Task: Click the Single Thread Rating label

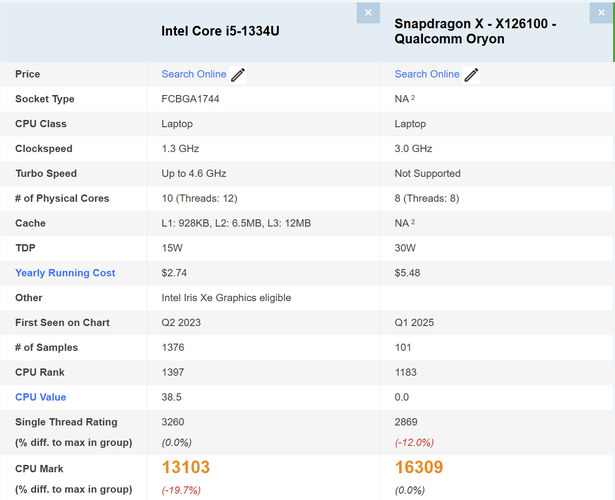Action: [66, 422]
